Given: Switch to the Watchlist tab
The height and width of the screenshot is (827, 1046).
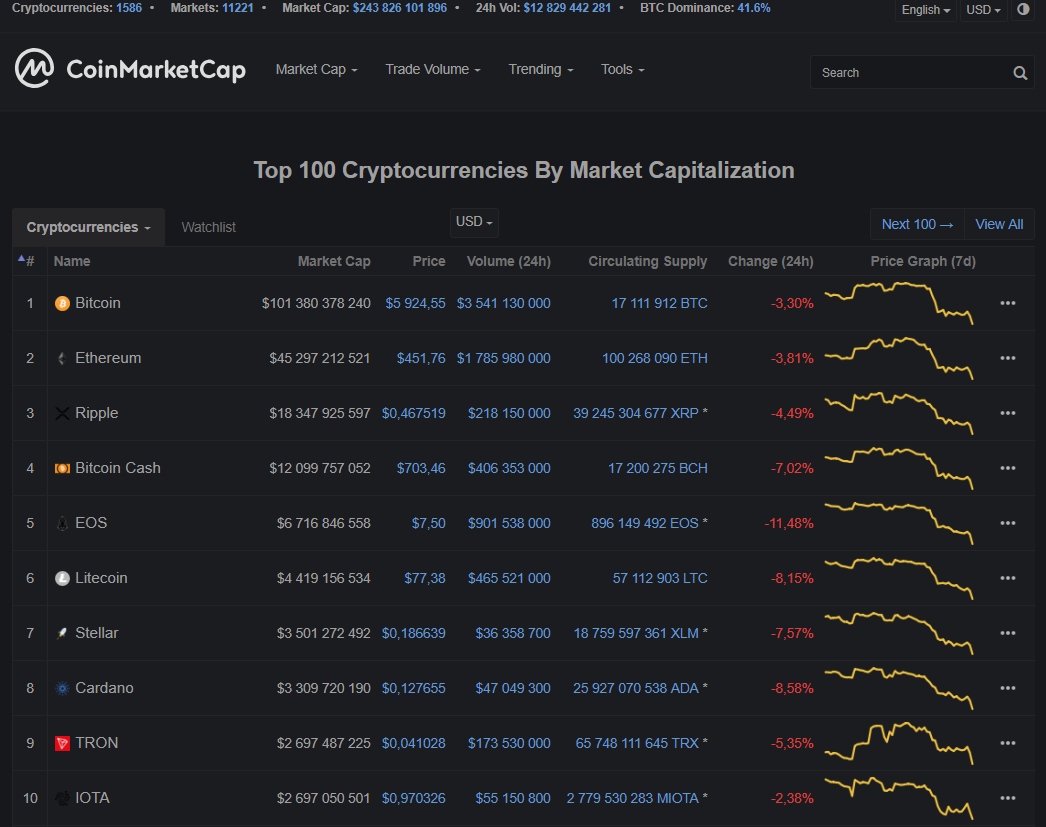Looking at the screenshot, I should 208,227.
